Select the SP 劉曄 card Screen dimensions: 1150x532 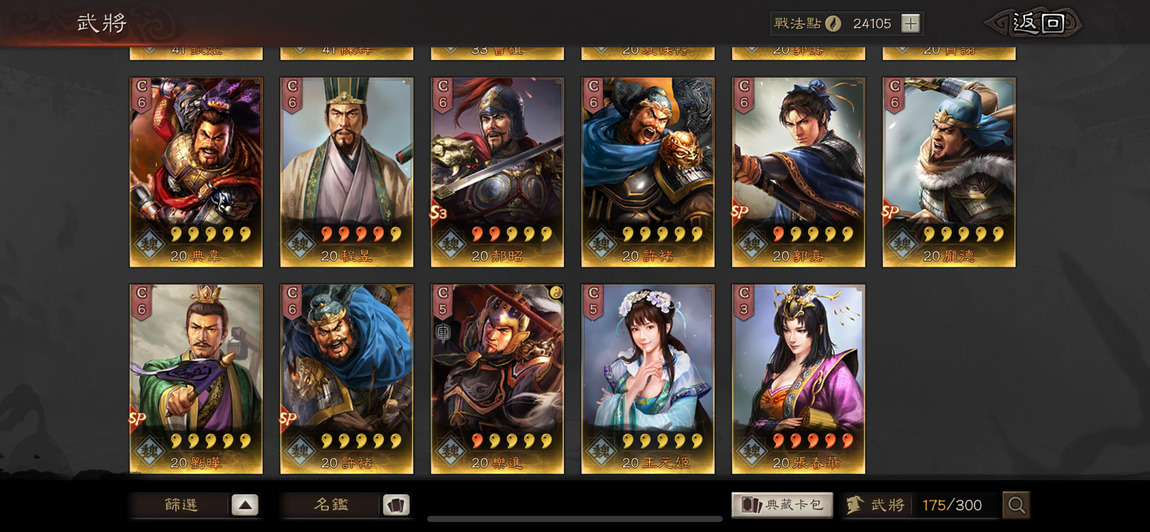tap(196, 379)
